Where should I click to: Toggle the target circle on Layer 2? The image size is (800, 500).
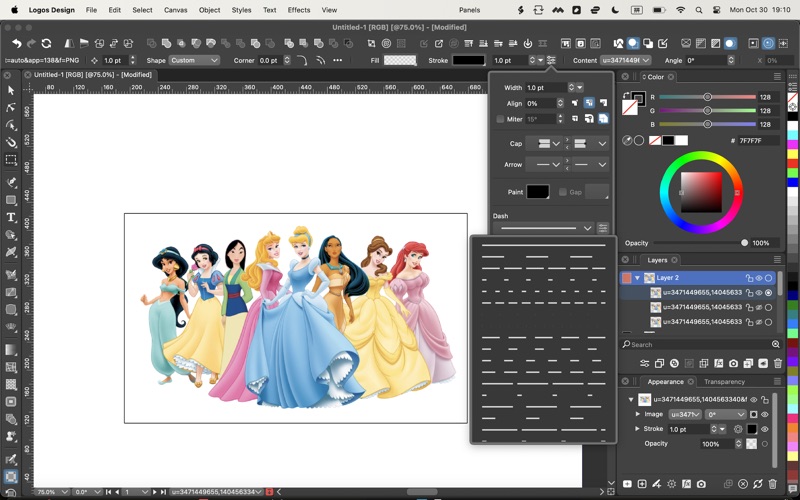pyautogui.click(x=768, y=278)
